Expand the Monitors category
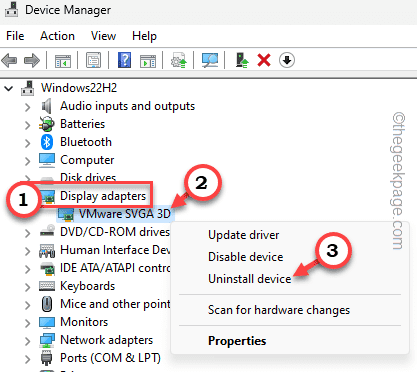The width and height of the screenshot is (417, 372). coord(27,323)
